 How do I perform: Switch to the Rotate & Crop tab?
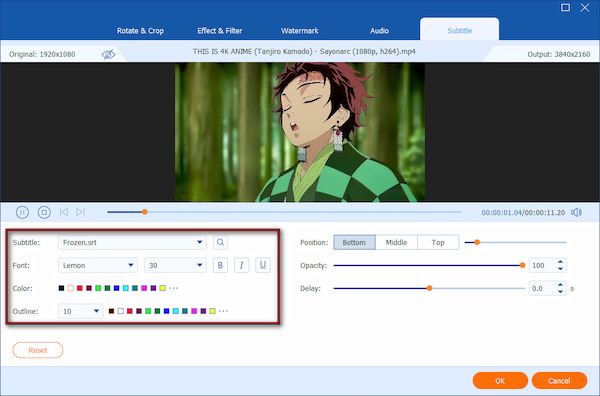(x=140, y=31)
